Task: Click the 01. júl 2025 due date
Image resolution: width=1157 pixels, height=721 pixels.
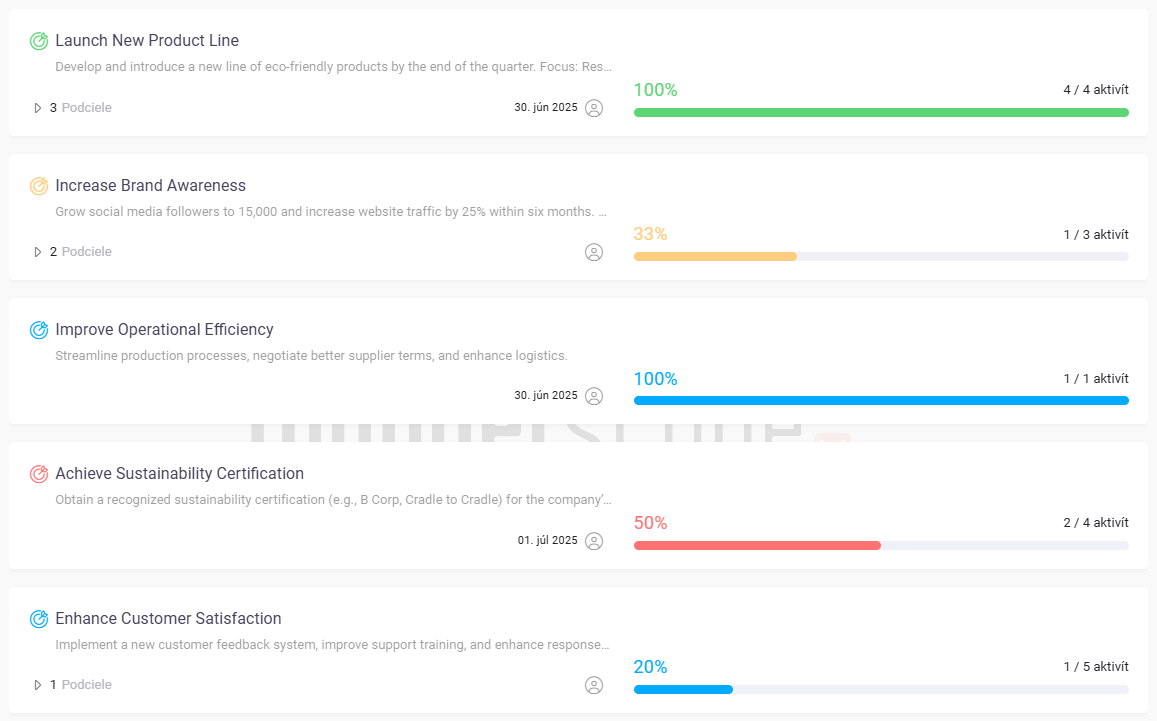Action: pyautogui.click(x=548, y=541)
